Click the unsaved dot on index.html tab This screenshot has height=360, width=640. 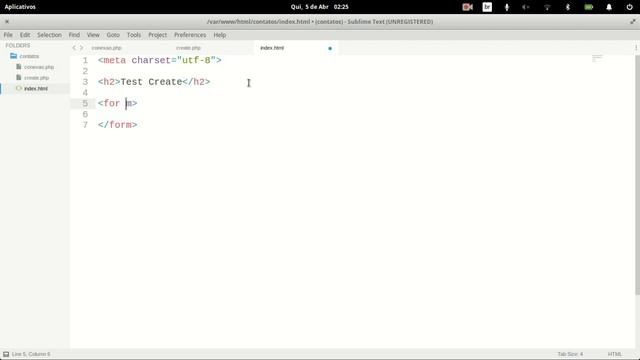pyautogui.click(x=330, y=49)
